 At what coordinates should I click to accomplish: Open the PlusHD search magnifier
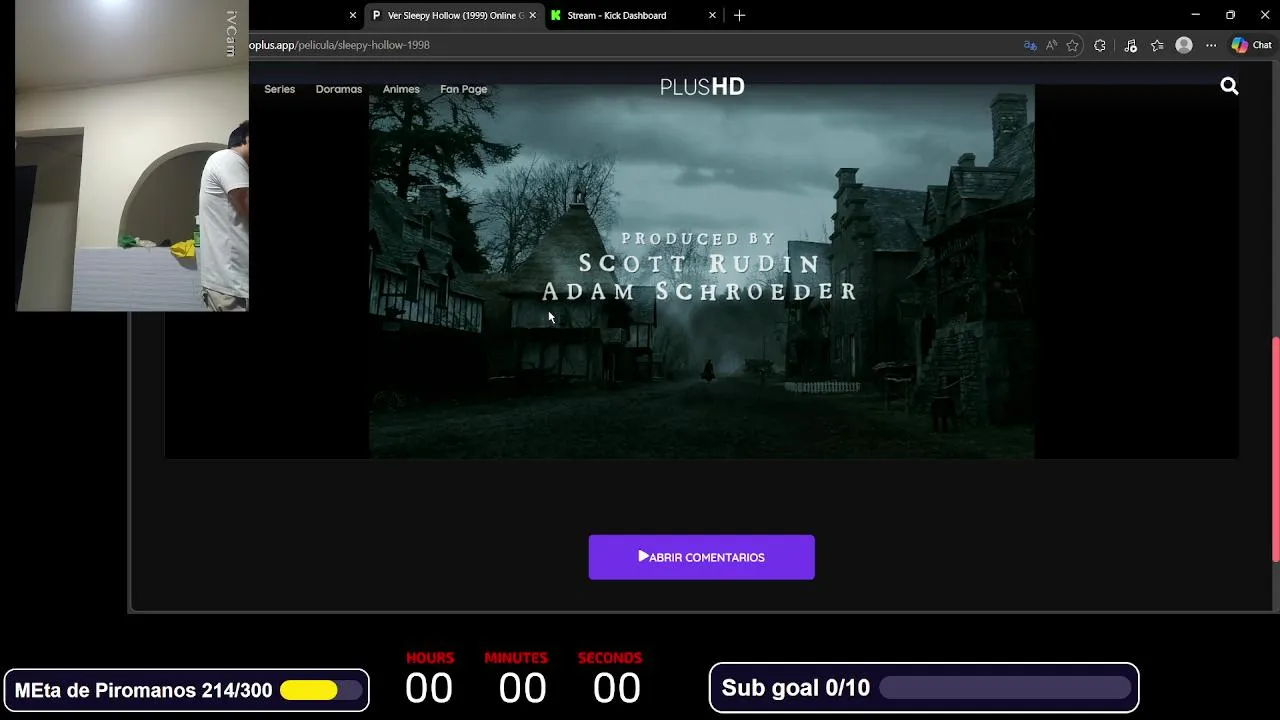click(1229, 87)
